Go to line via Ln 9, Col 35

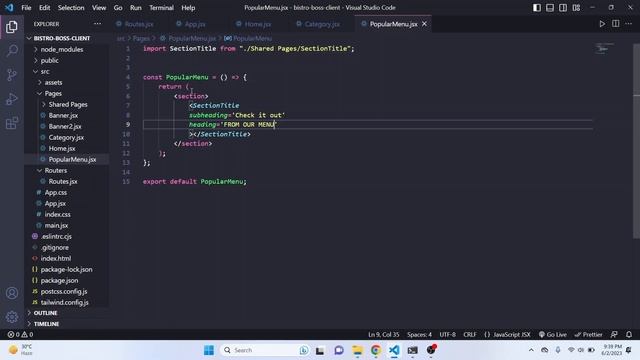[384, 334]
